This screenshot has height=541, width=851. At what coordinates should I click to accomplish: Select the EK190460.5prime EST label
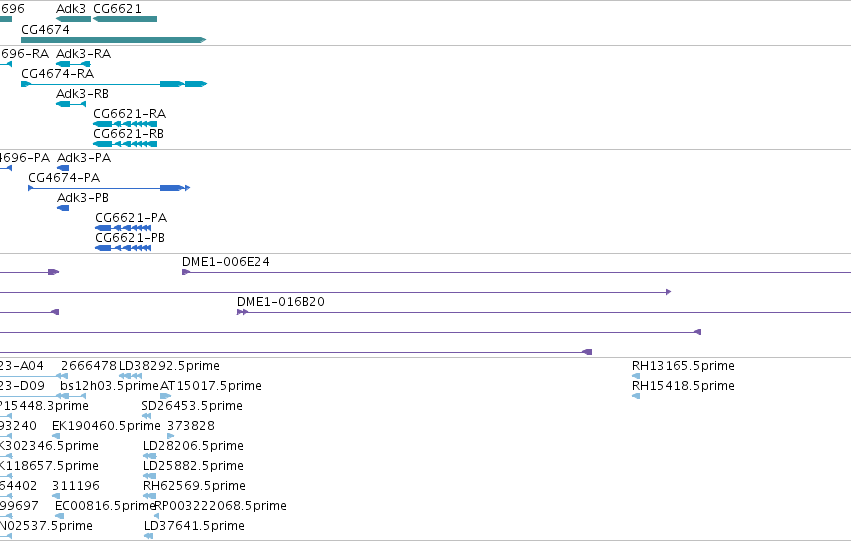pyautogui.click(x=106, y=426)
